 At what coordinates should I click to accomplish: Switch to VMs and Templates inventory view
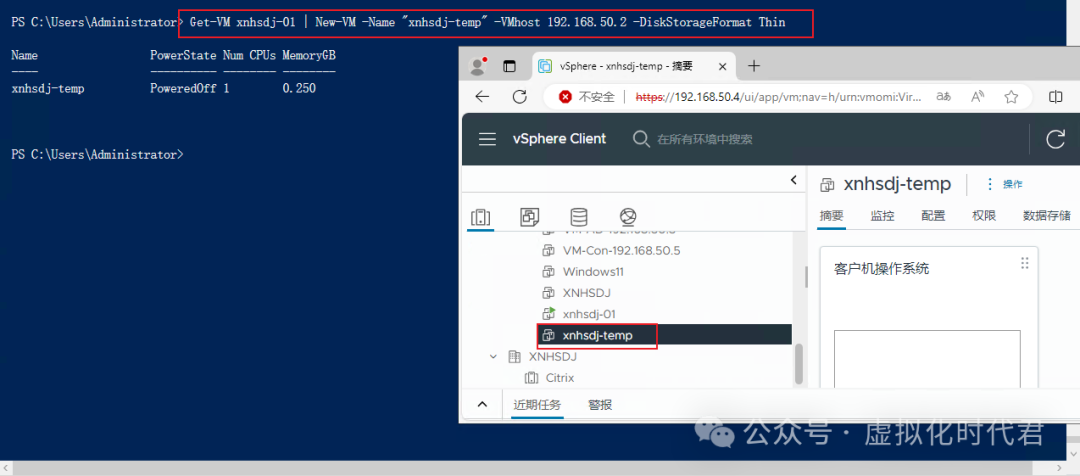(530, 218)
